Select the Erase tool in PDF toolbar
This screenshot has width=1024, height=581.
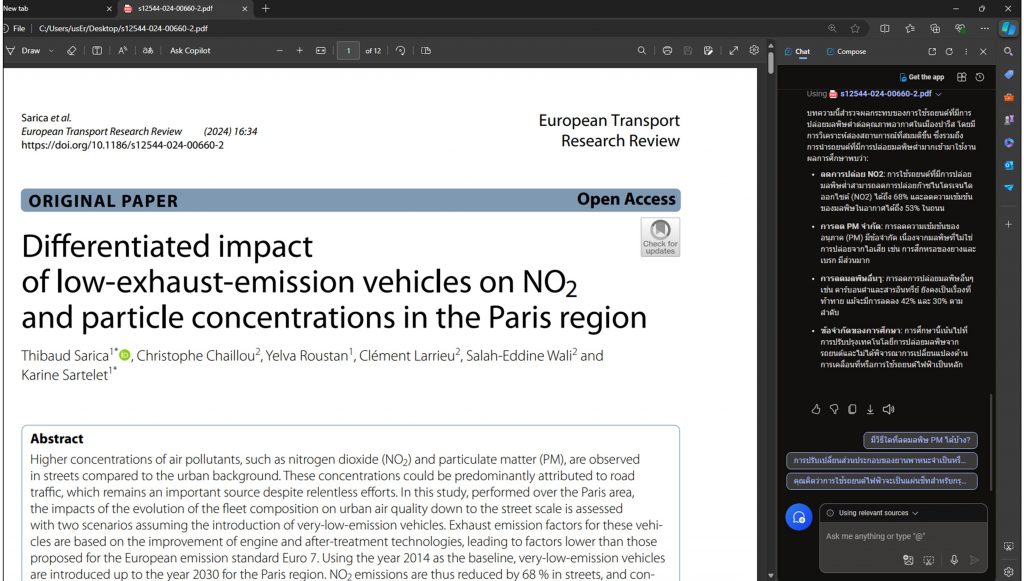(72, 50)
